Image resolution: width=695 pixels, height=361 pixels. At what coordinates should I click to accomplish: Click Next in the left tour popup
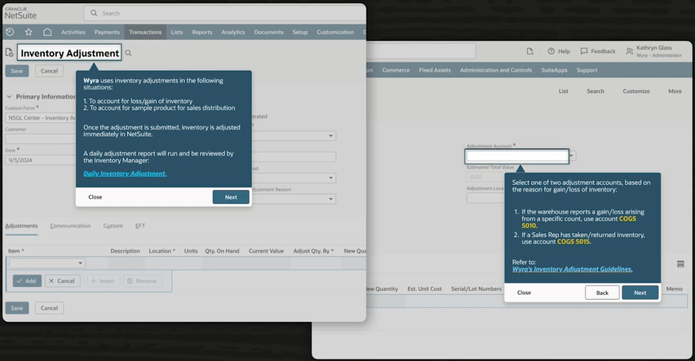pos(231,197)
